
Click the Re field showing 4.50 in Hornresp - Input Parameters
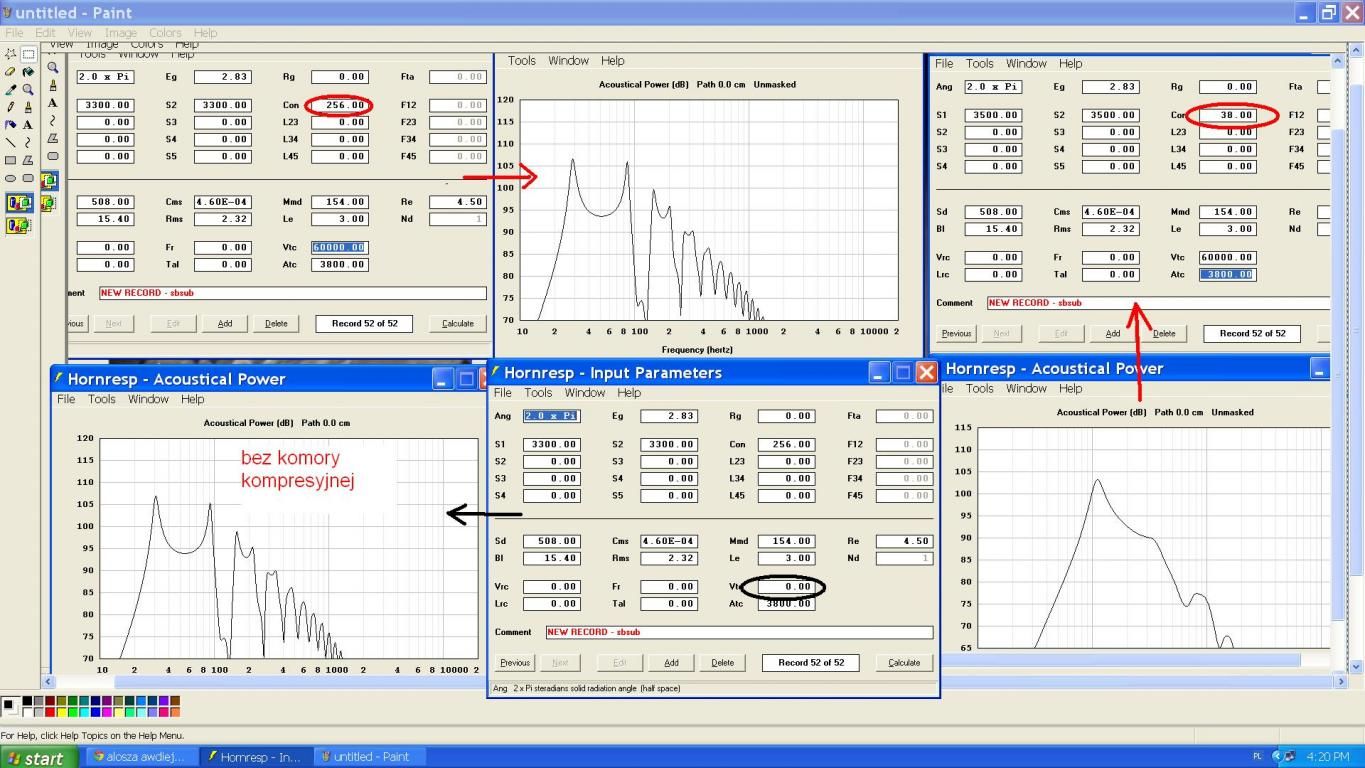tap(904, 541)
